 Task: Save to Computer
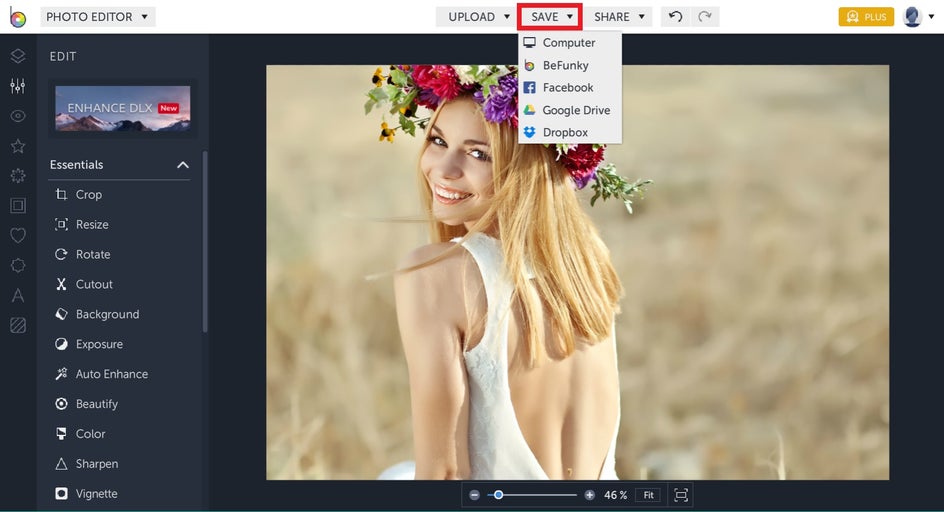click(570, 43)
